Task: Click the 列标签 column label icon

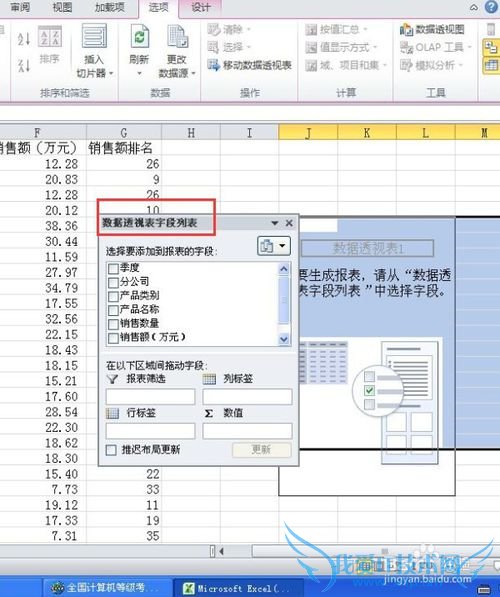Action: pos(209,379)
